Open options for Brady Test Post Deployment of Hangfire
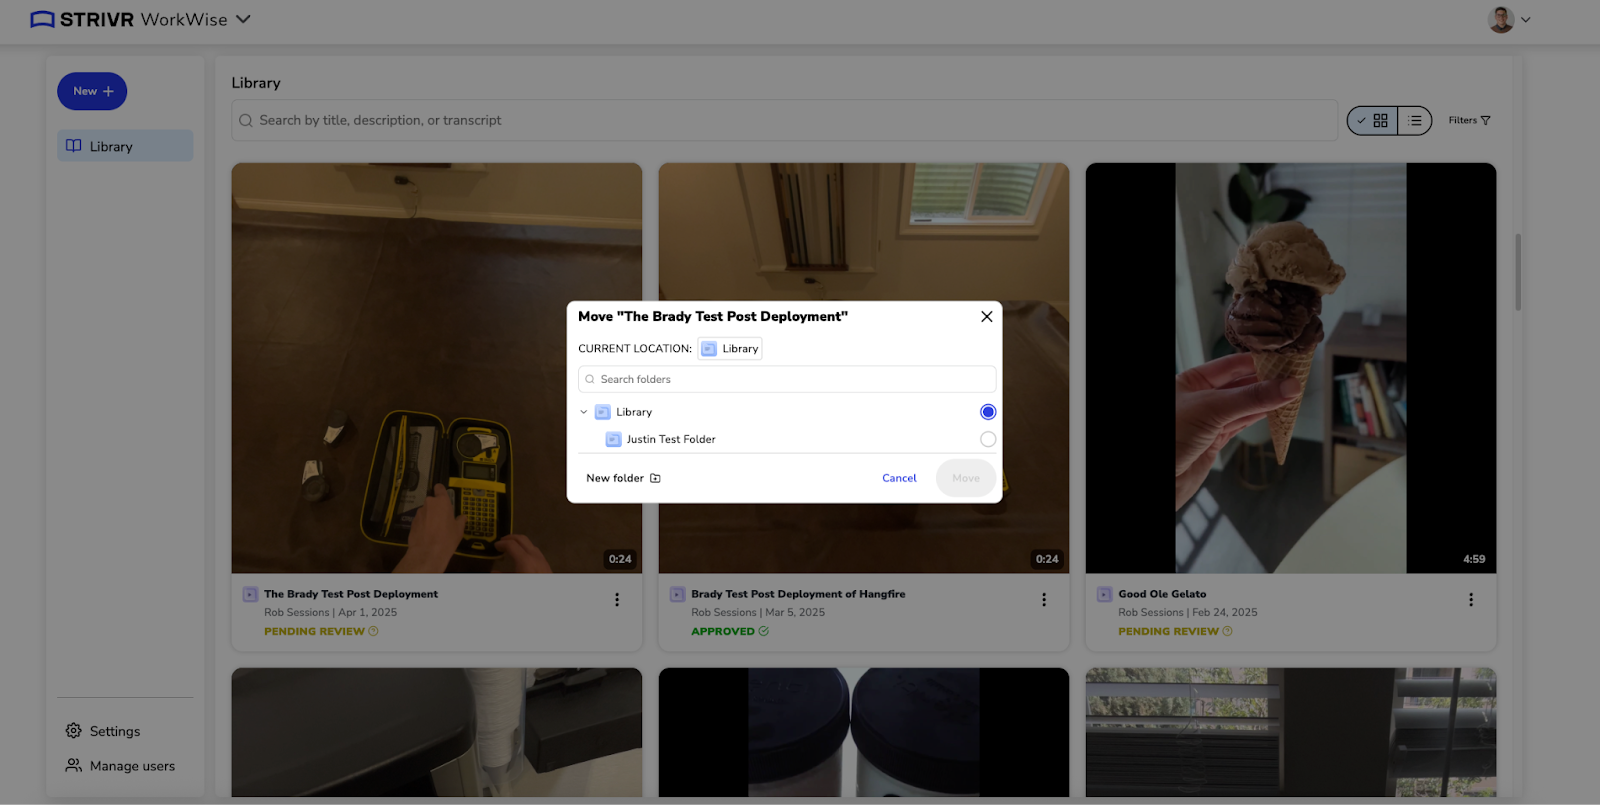The height and width of the screenshot is (805, 1600). 1044,600
